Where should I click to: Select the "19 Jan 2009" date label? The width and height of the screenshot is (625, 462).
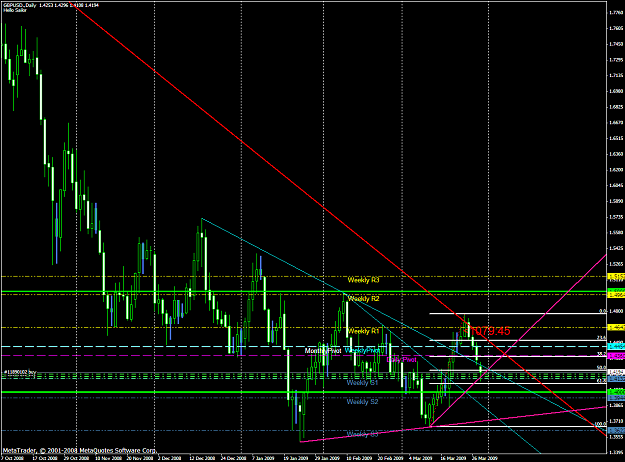pos(296,458)
